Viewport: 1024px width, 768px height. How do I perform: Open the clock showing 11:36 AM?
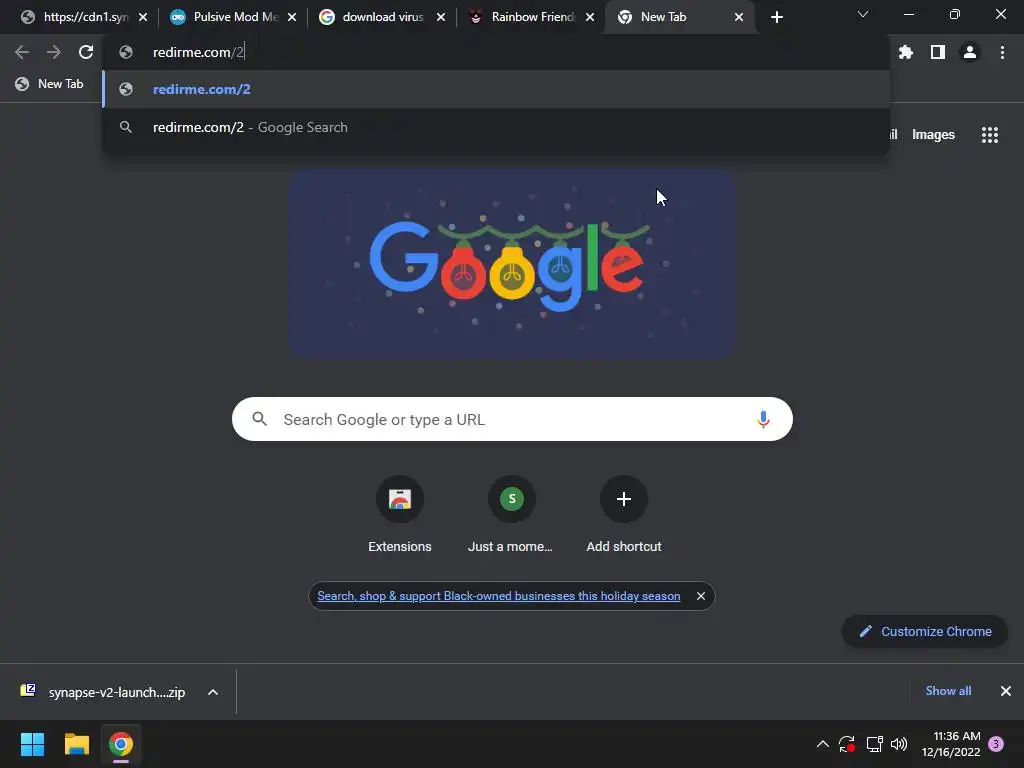(951, 744)
